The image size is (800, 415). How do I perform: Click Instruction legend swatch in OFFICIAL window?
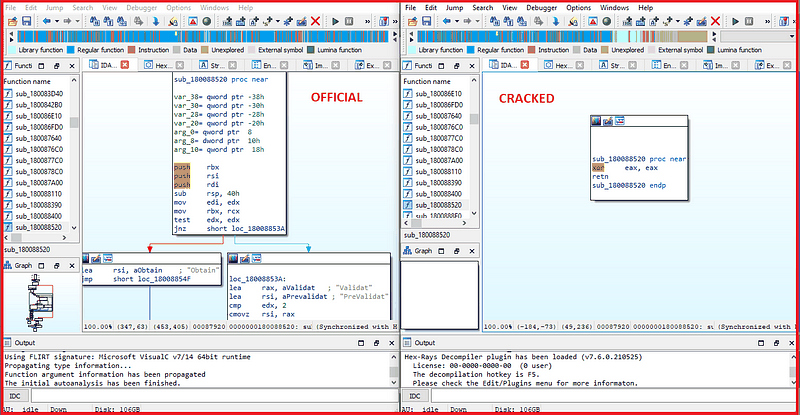[x=132, y=50]
